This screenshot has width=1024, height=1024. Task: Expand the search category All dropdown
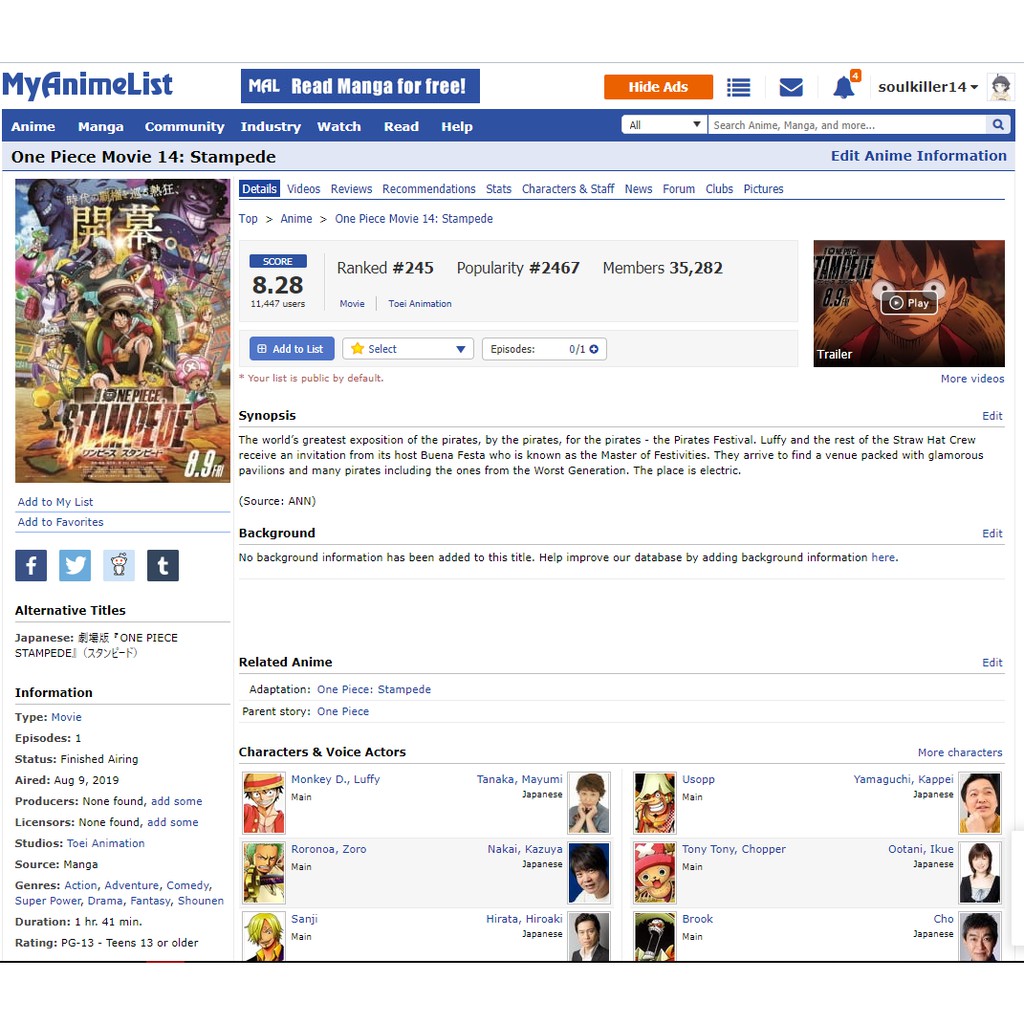click(664, 125)
